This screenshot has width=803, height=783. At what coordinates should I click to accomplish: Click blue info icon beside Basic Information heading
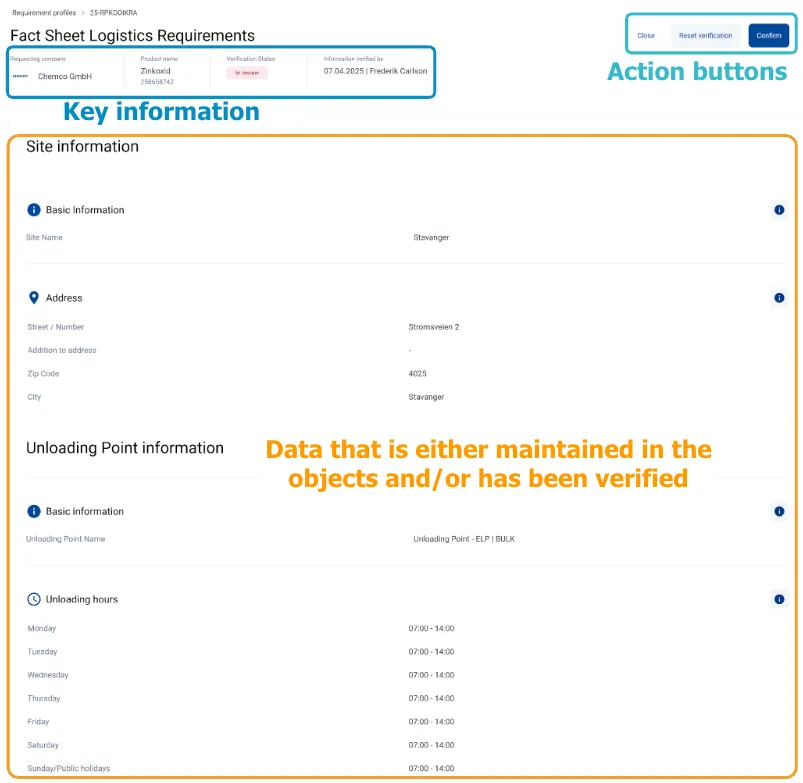[x=34, y=210]
